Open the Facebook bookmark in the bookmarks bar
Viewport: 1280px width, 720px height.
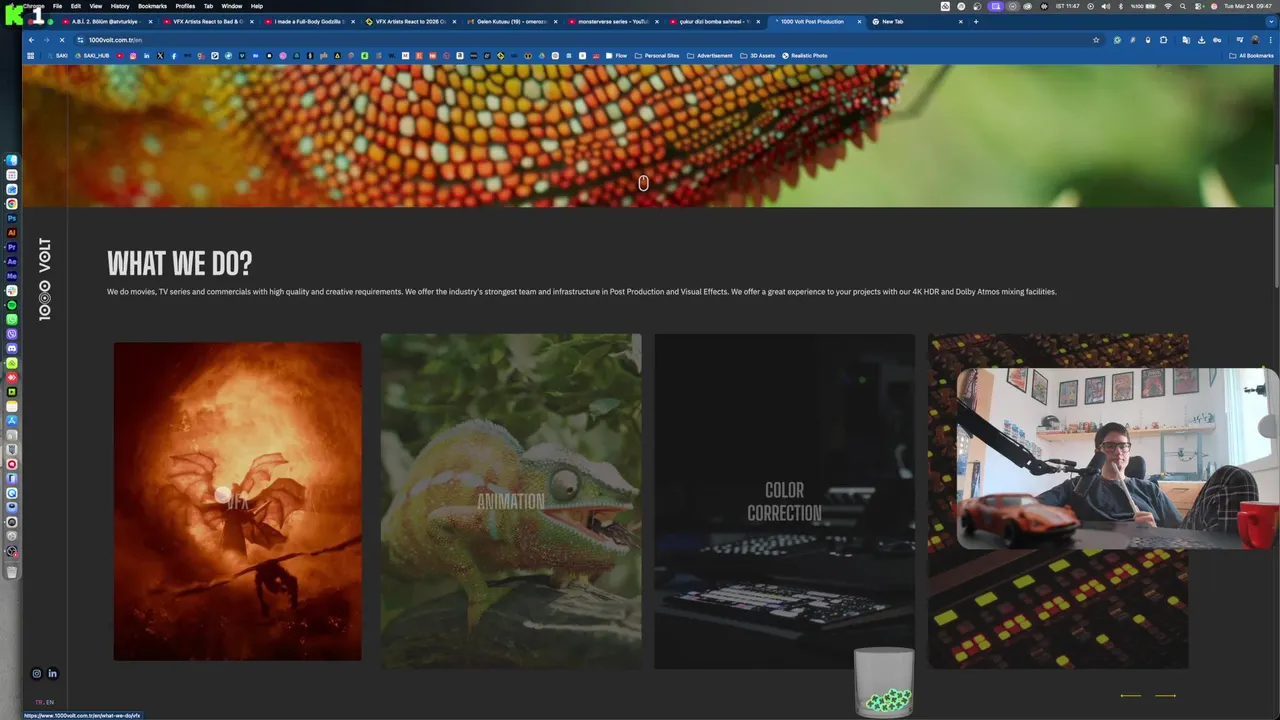point(174,56)
